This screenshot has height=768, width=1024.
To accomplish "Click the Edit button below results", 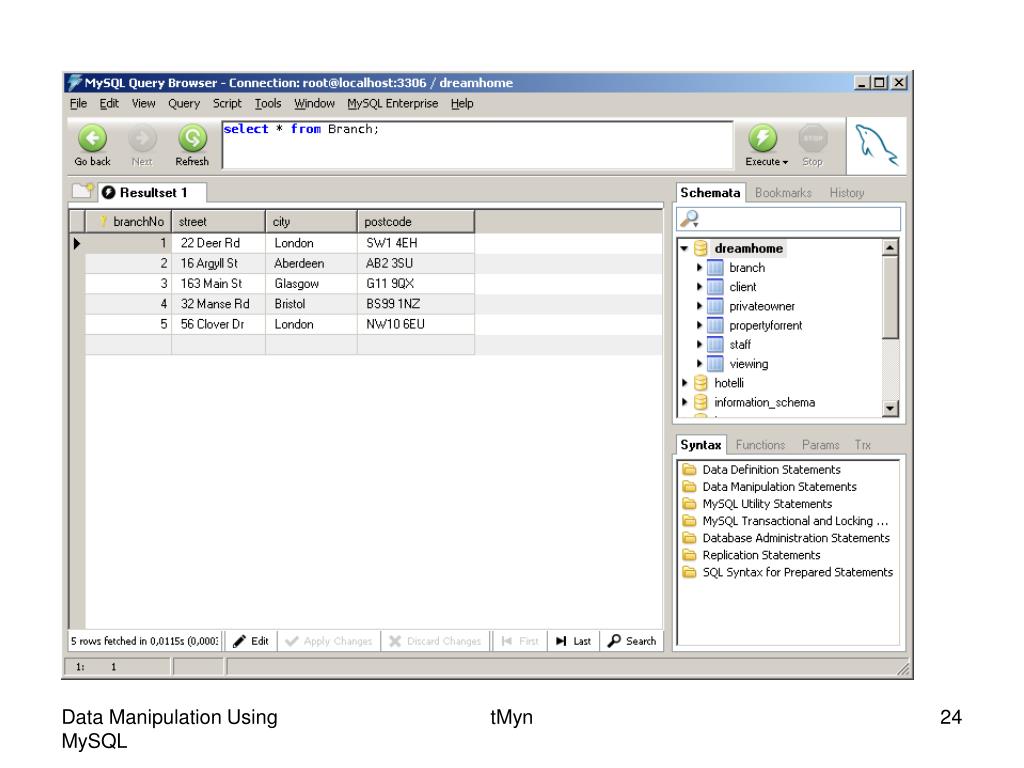I will tap(251, 641).
